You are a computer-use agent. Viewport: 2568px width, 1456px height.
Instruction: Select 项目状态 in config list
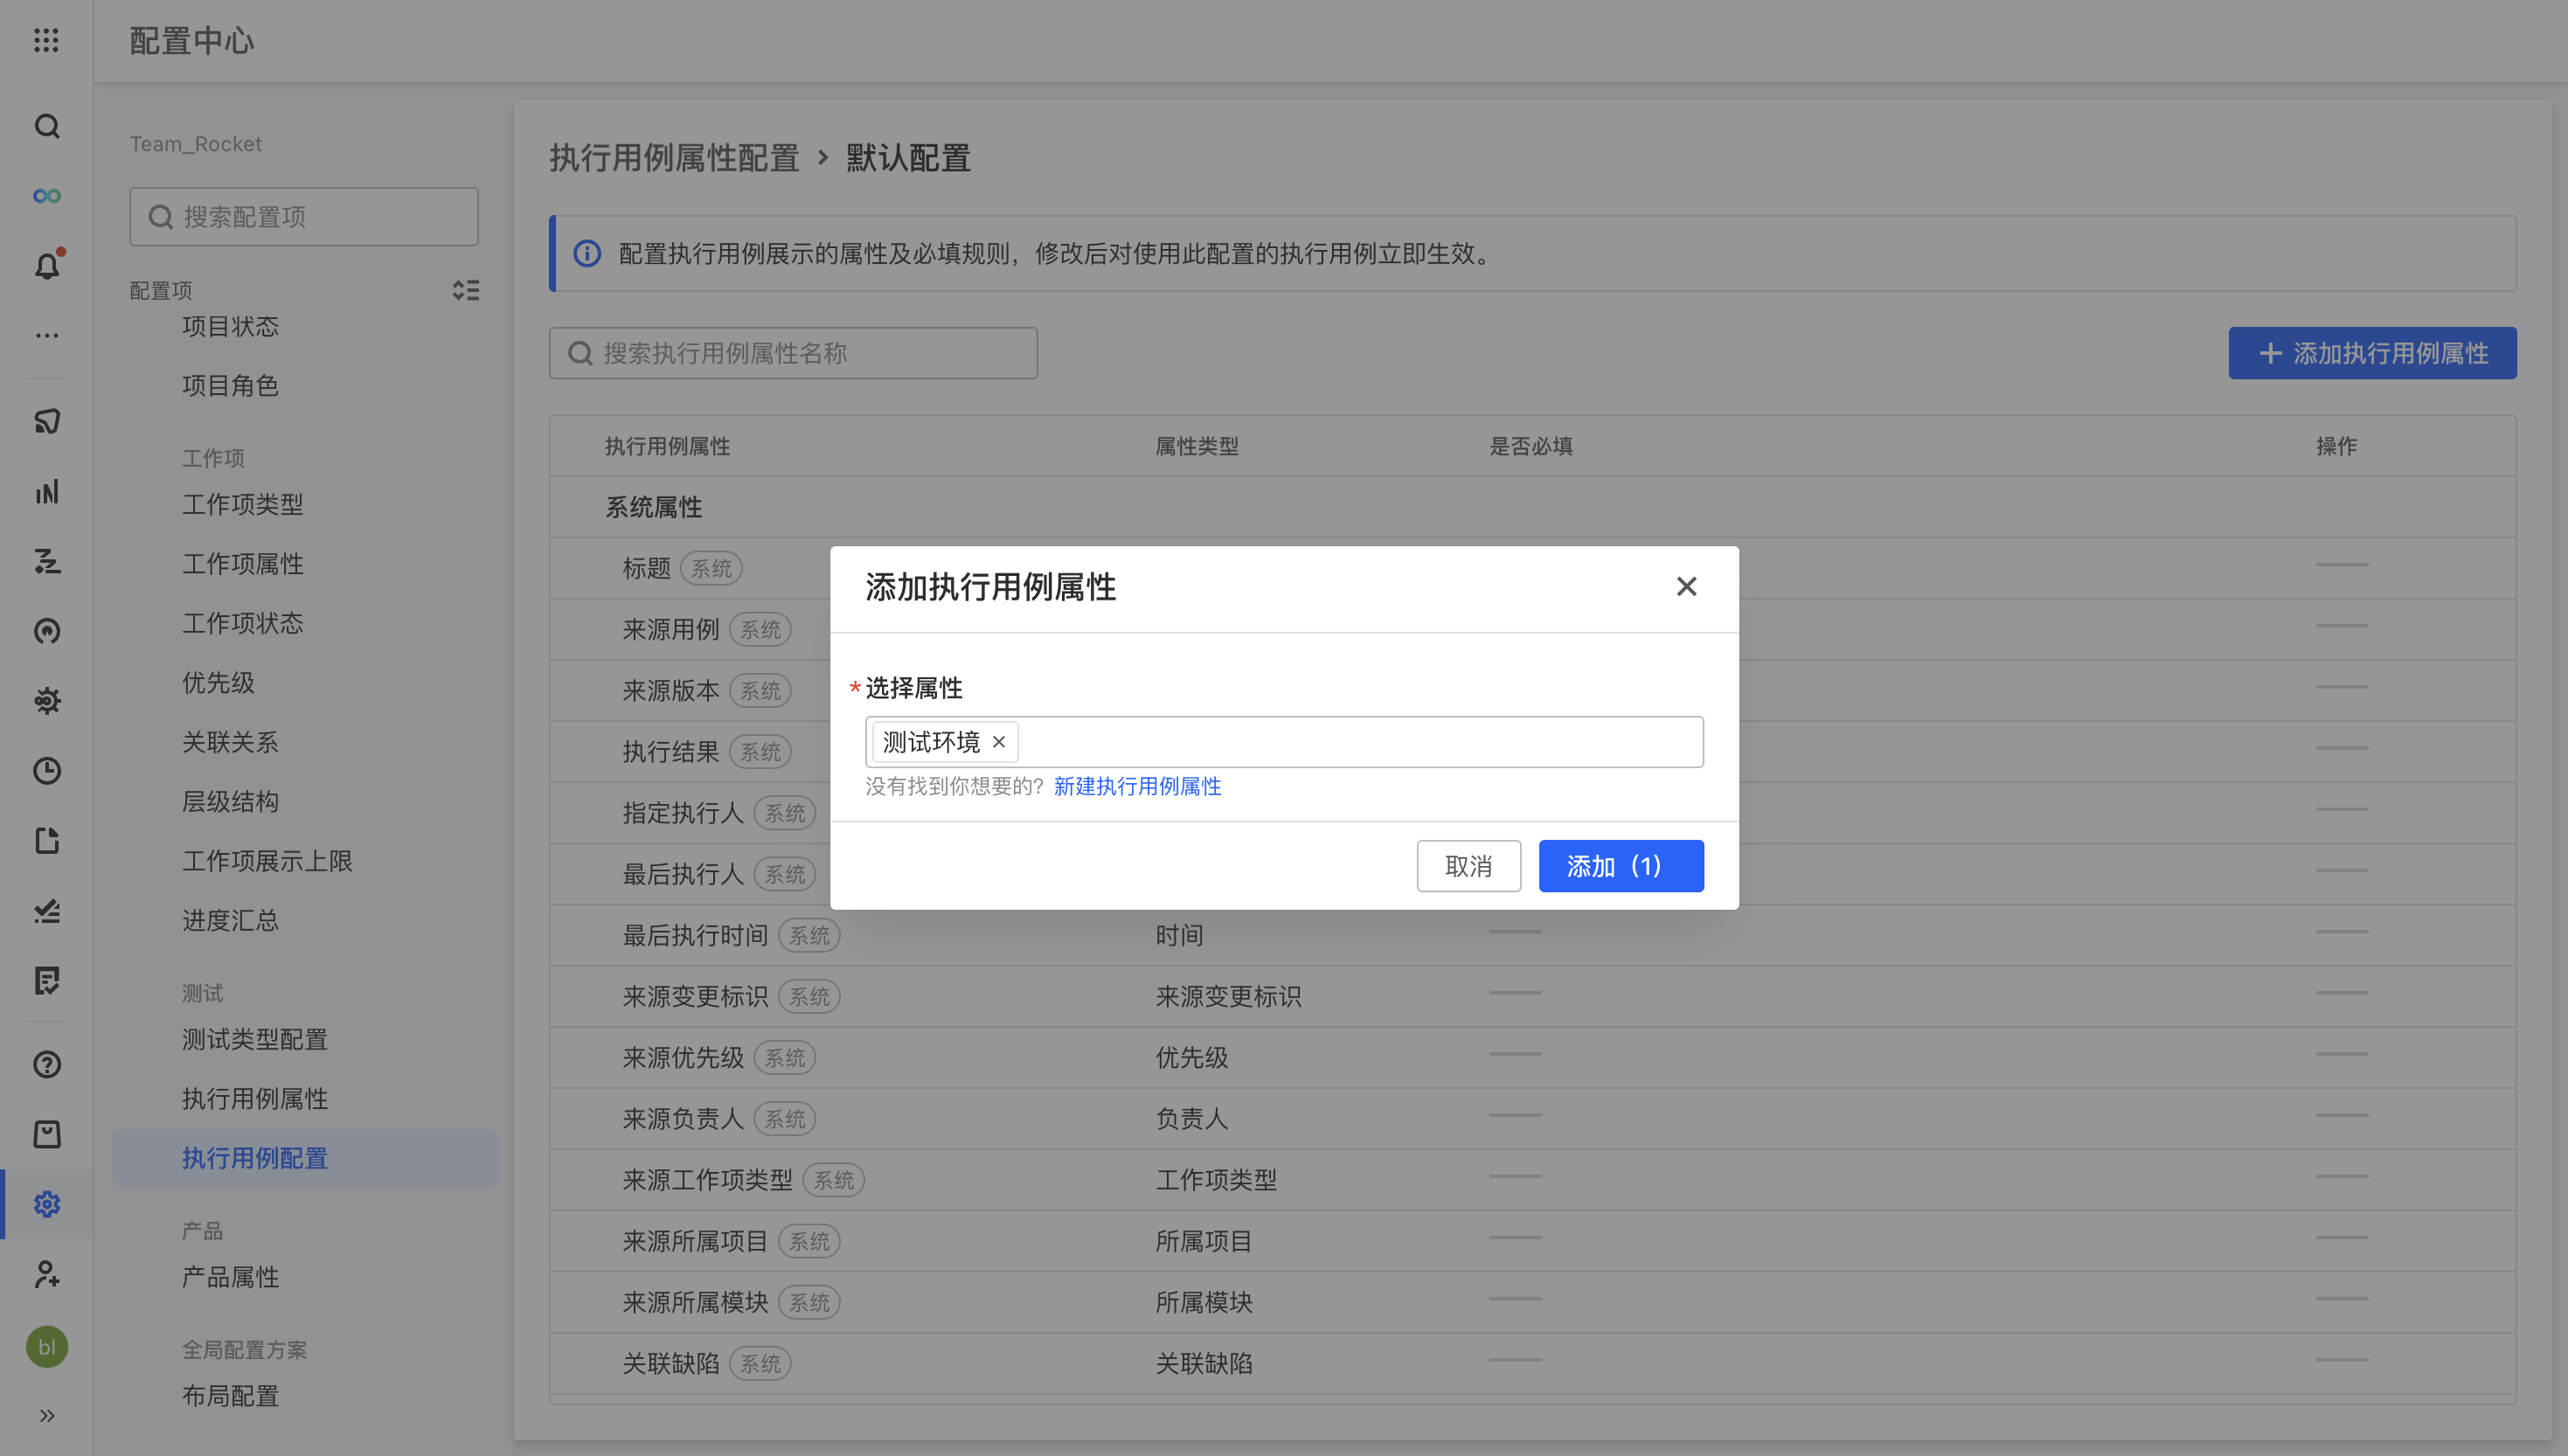tap(230, 327)
